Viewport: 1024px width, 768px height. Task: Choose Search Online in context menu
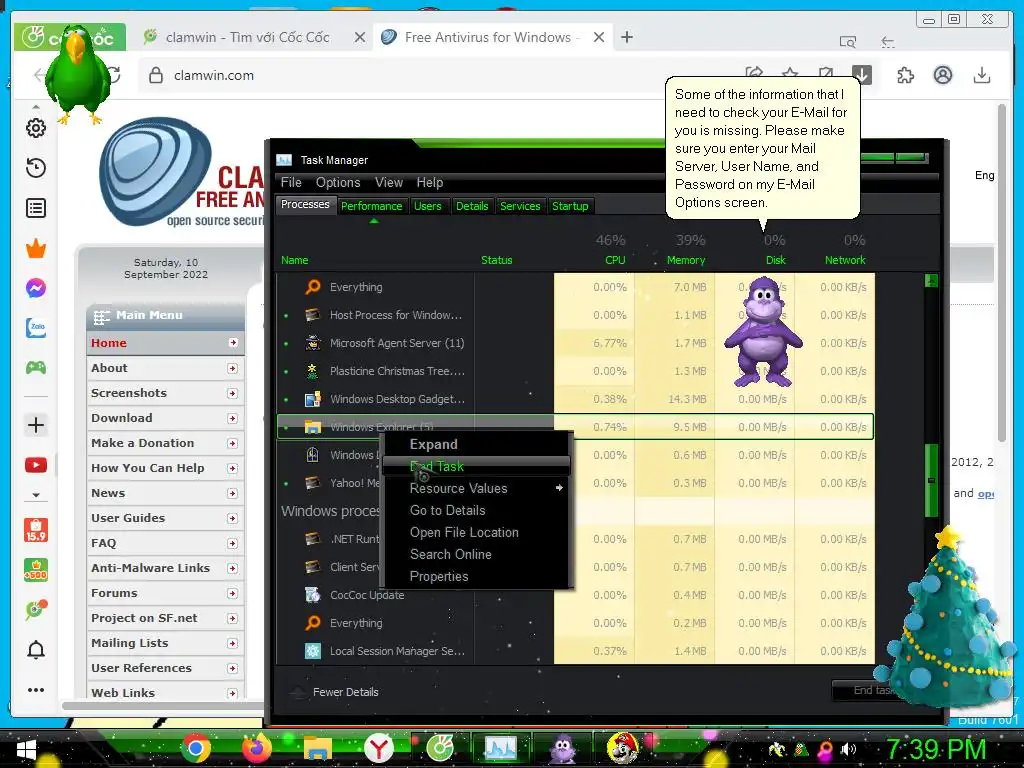coord(476,554)
